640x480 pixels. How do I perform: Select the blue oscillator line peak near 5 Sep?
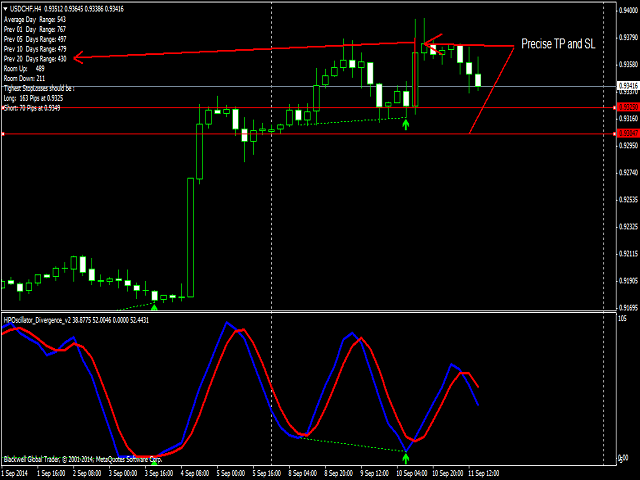click(x=227, y=323)
